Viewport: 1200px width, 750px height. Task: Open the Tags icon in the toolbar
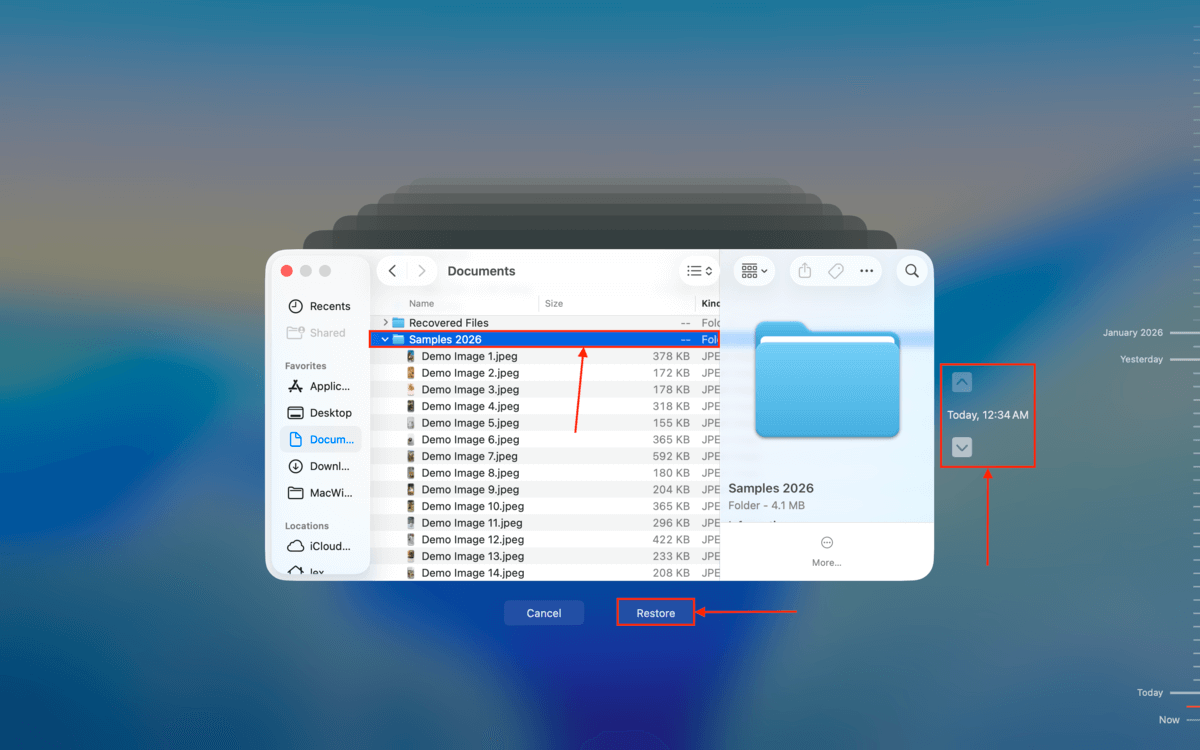pos(835,270)
